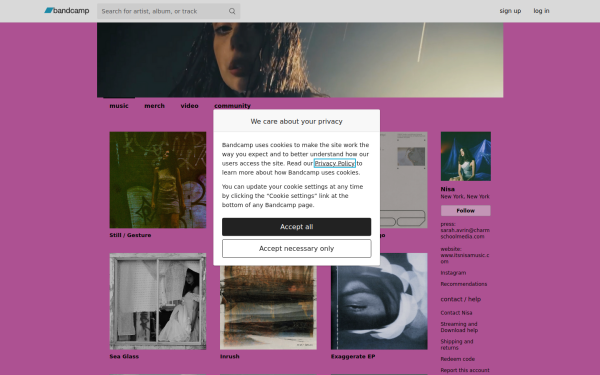The width and height of the screenshot is (600, 375).
Task: Click the Contact Nisa link
Action: pyautogui.click(x=456, y=313)
